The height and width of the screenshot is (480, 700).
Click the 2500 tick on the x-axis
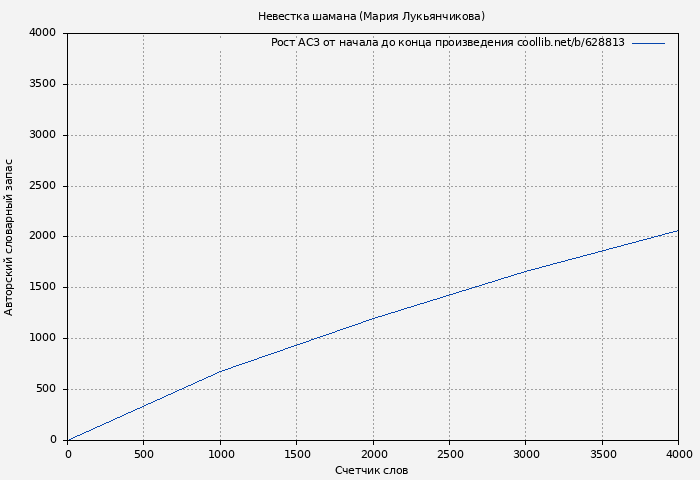tap(449, 454)
